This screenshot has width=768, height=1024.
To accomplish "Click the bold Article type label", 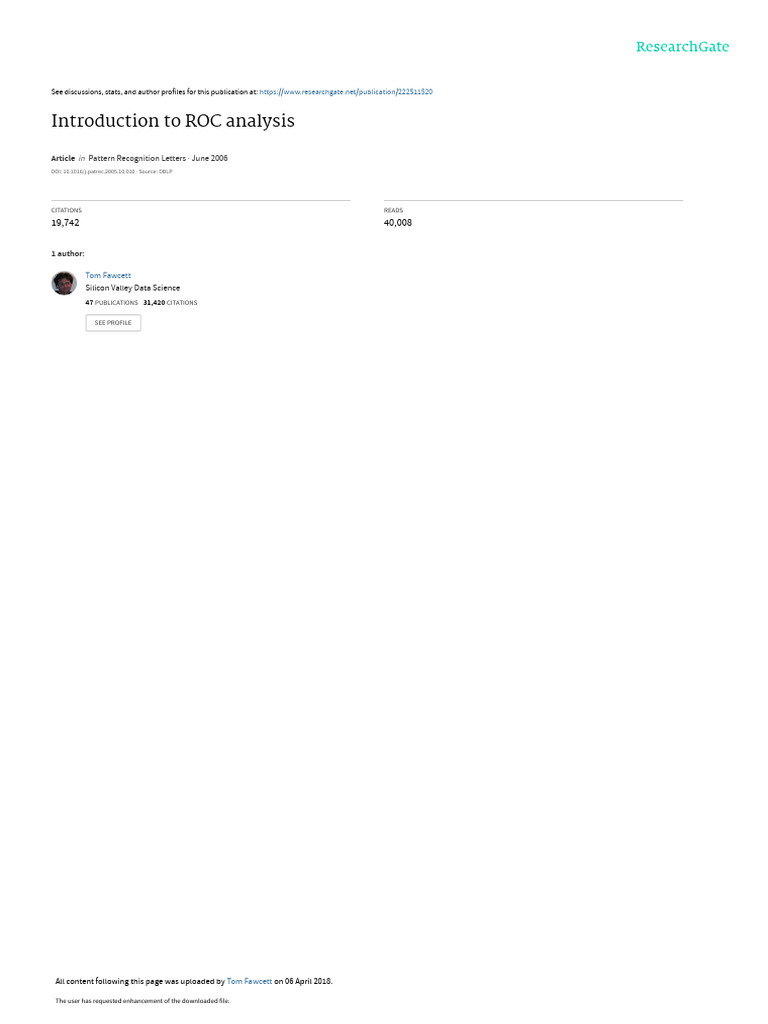I will coord(63,158).
